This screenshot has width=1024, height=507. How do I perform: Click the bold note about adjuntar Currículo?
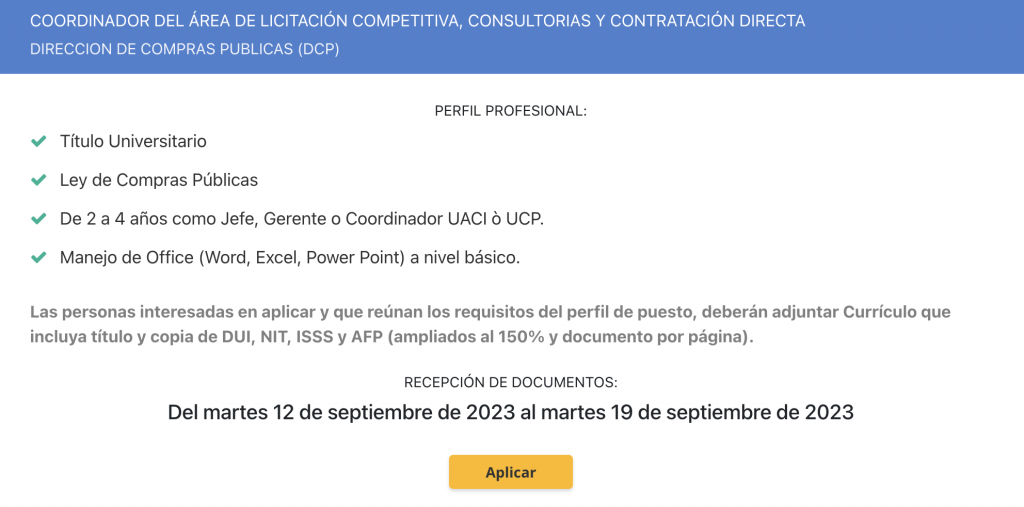point(490,325)
